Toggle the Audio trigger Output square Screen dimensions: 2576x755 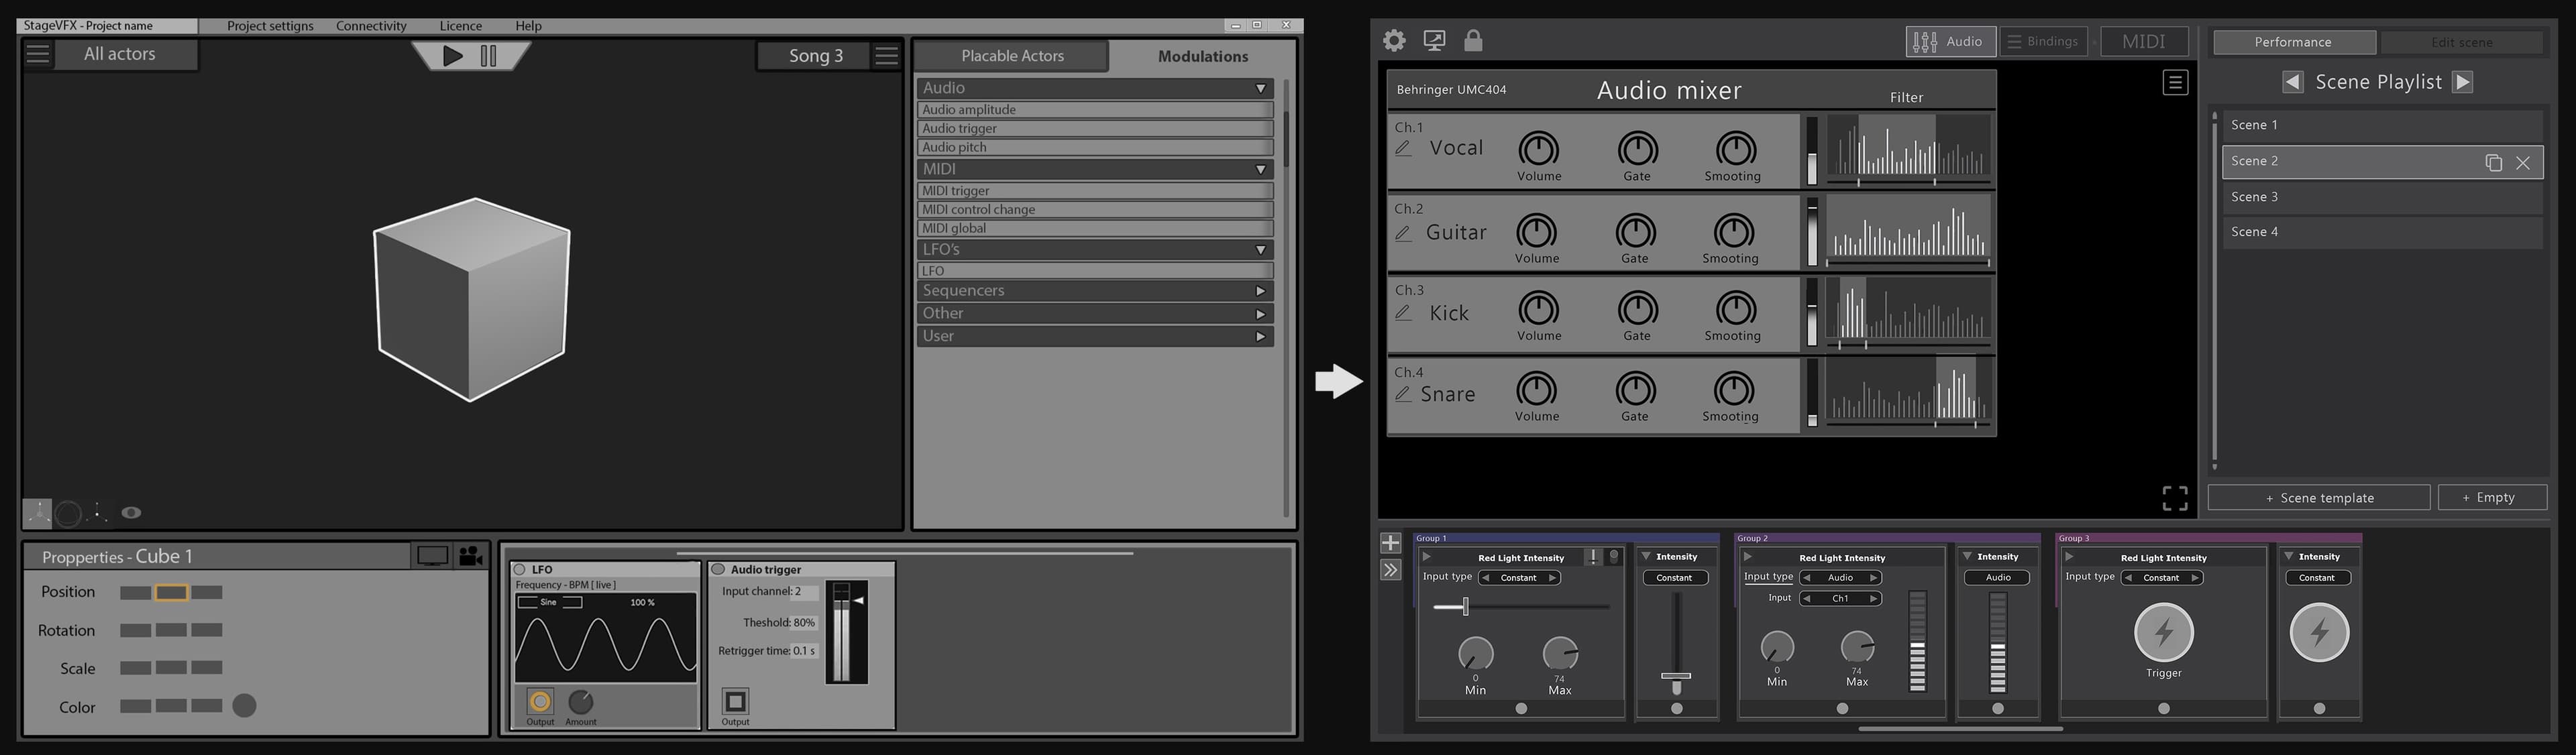(735, 701)
